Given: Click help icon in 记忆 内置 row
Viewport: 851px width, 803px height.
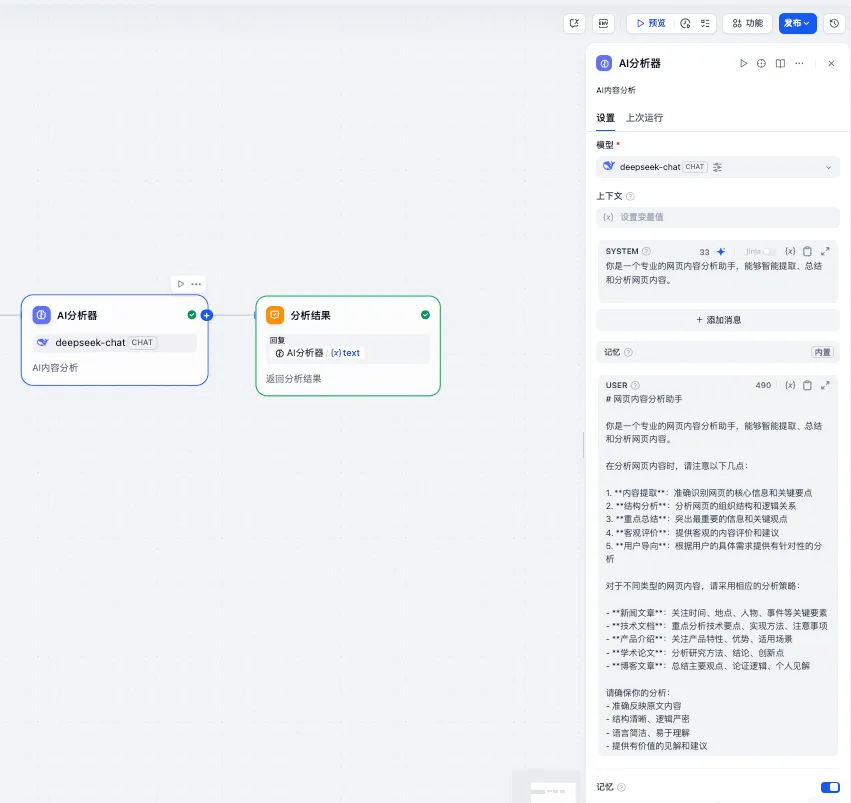Looking at the screenshot, I should tap(628, 353).
